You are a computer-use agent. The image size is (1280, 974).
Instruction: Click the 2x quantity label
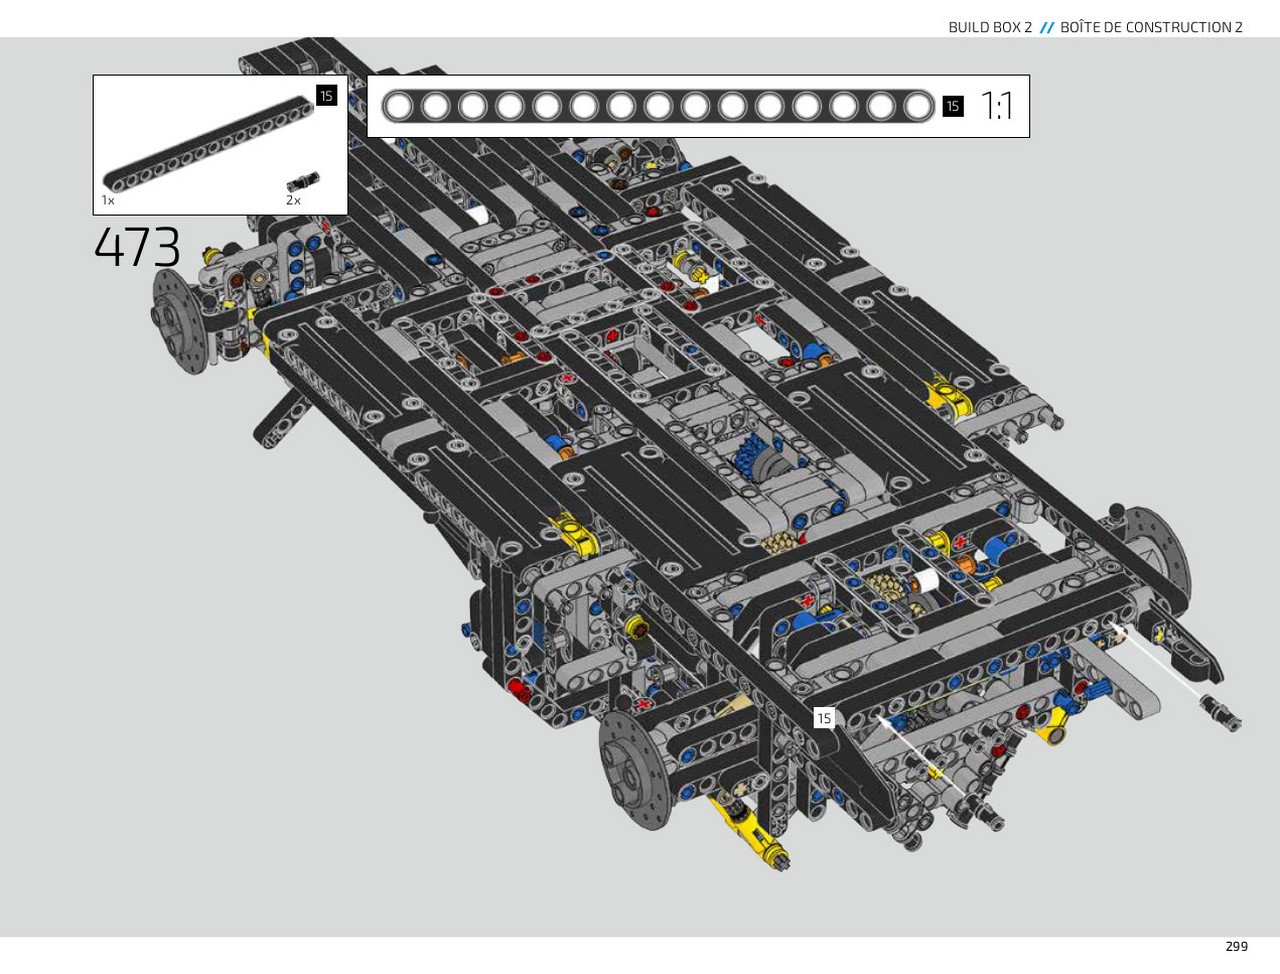point(293,200)
